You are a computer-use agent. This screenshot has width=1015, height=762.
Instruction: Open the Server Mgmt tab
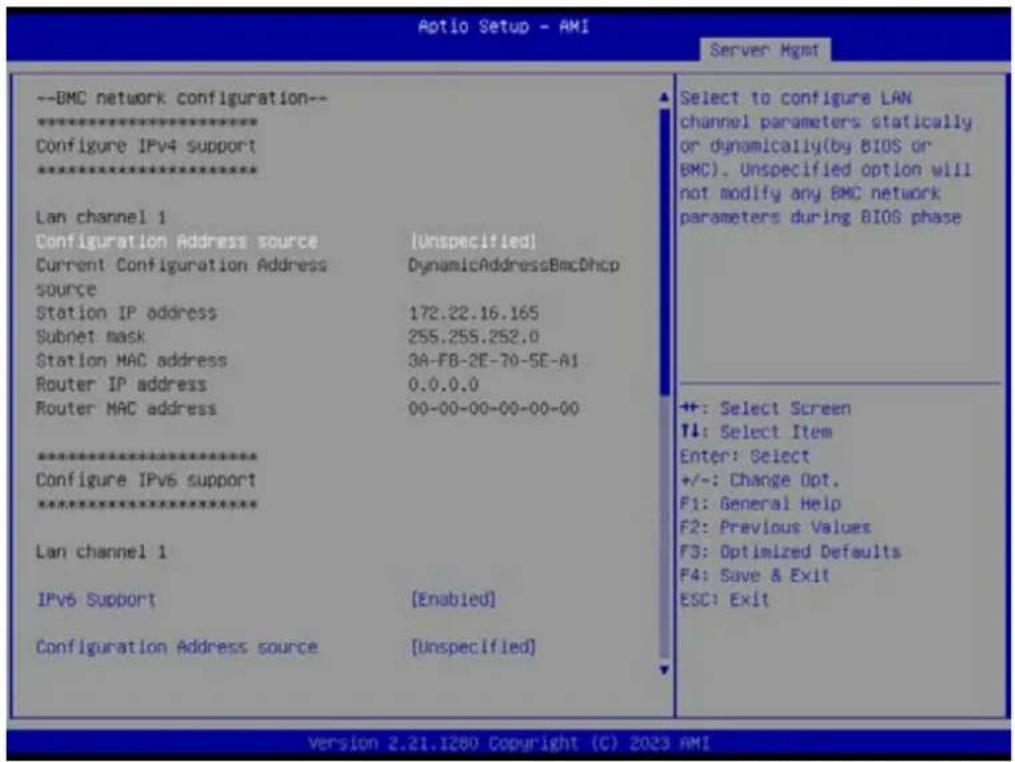764,50
